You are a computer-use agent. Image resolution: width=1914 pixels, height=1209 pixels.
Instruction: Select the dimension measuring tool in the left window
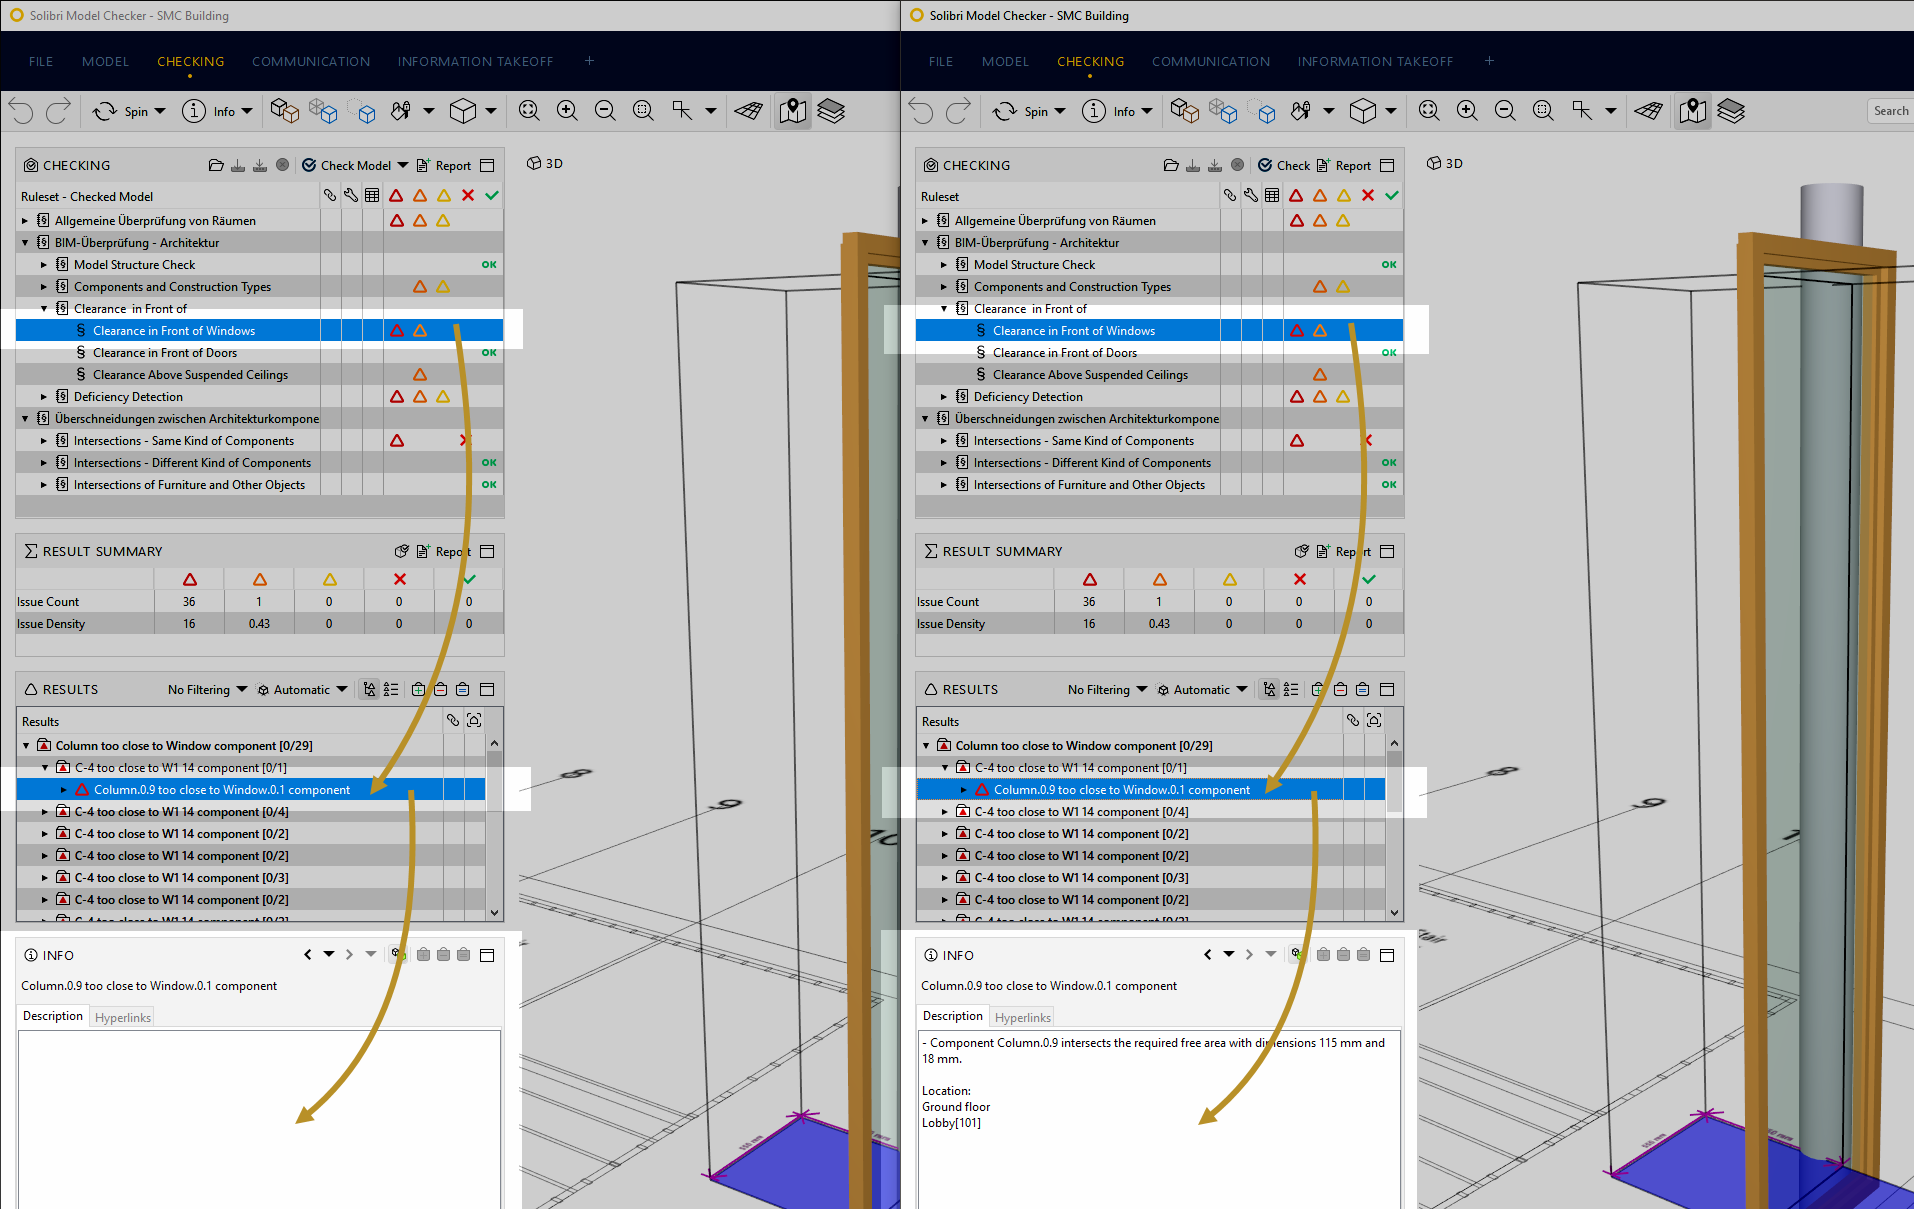(x=682, y=111)
